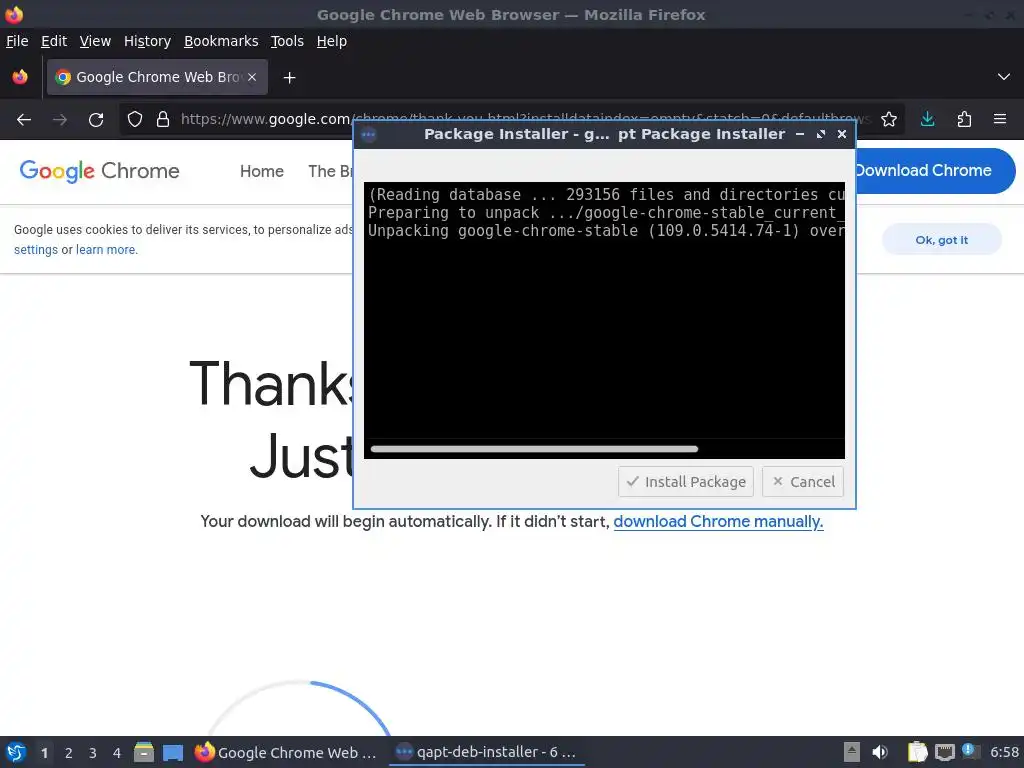Reload the page in Firefox
The image size is (1024, 768).
coord(96,120)
